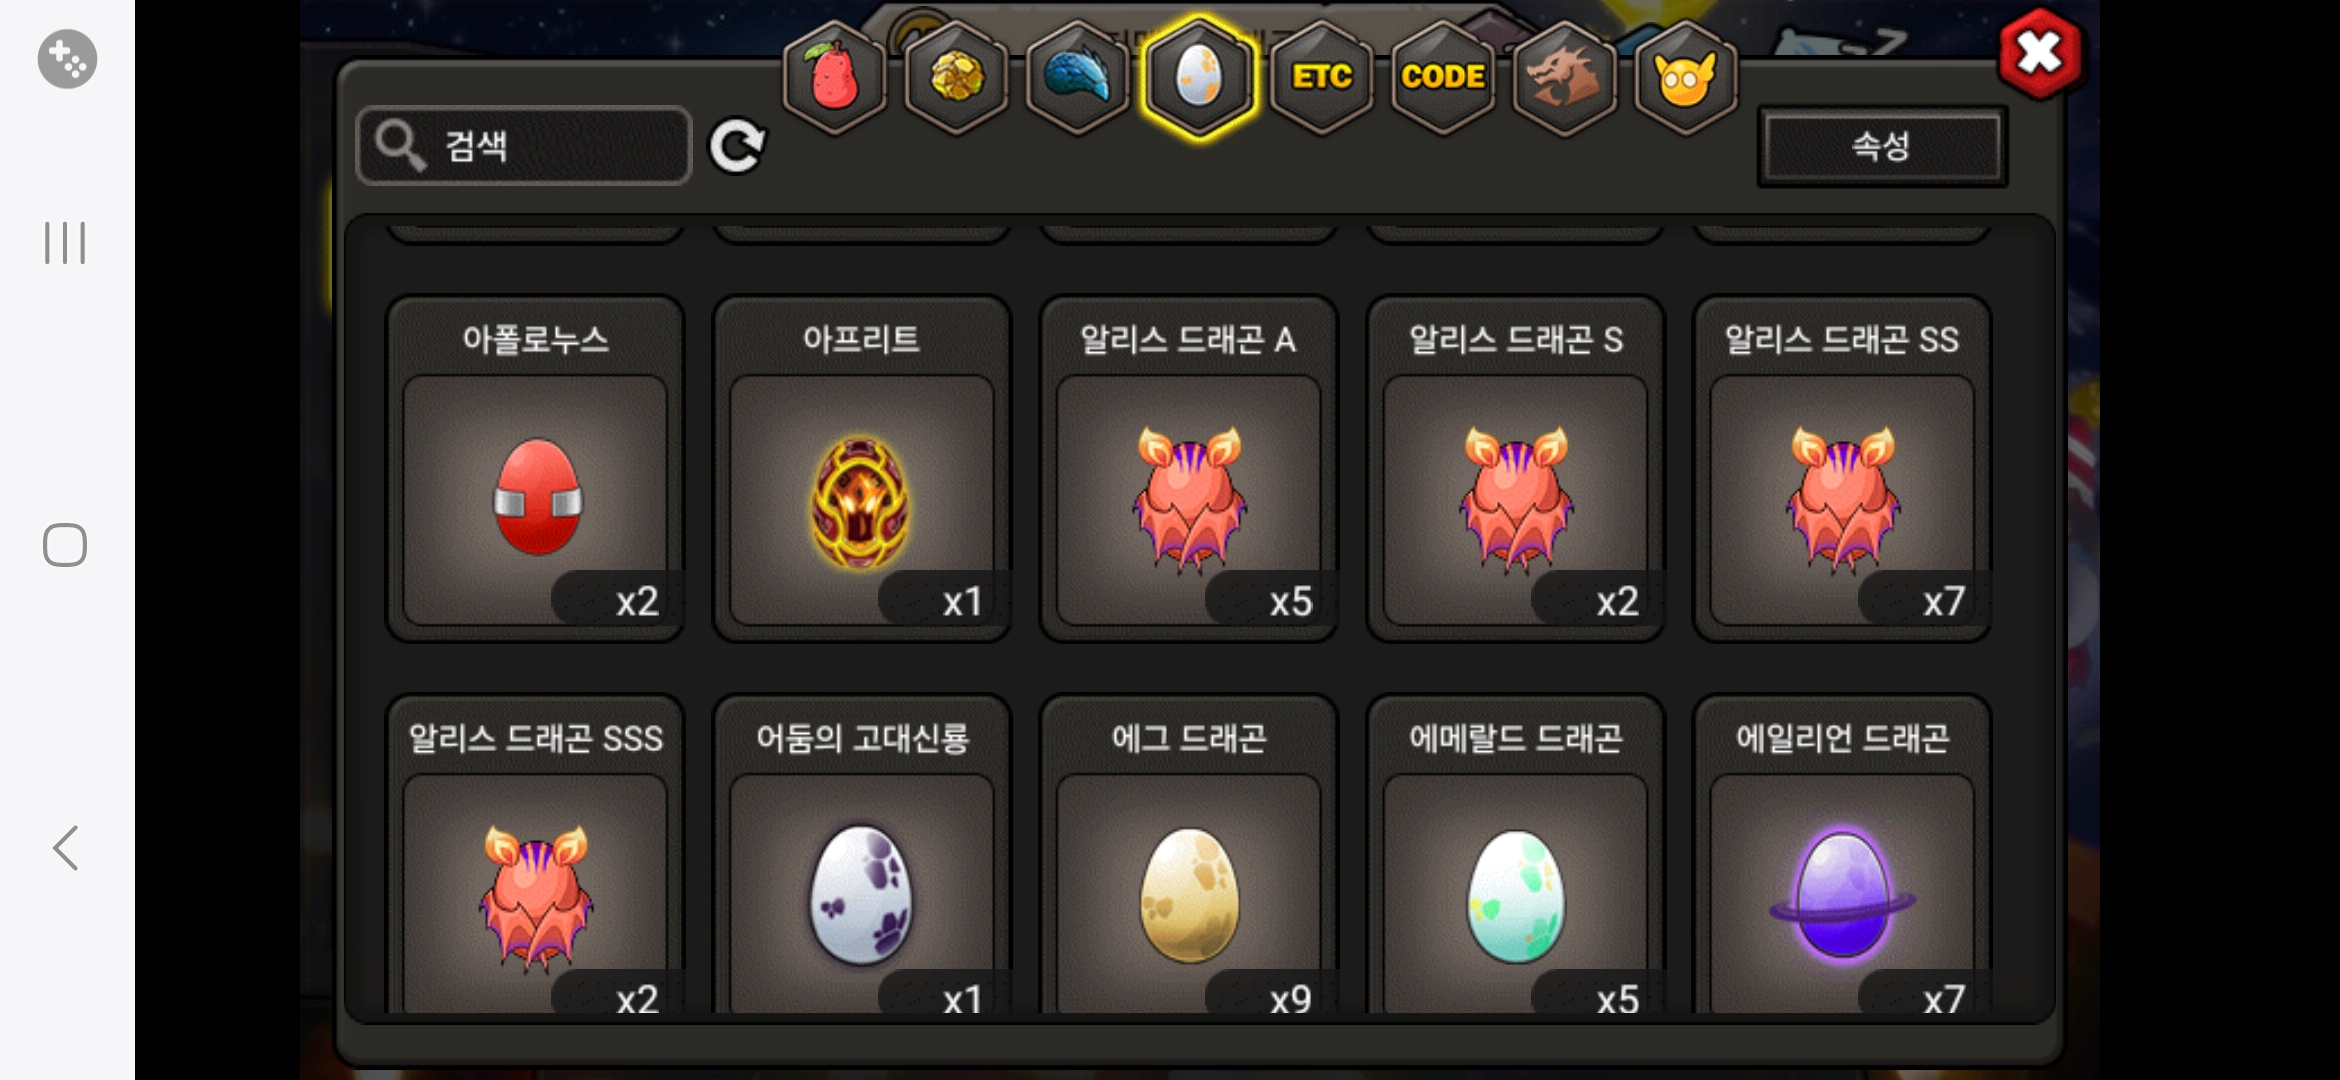
Task: Select the egg category tab
Action: [x=1198, y=77]
